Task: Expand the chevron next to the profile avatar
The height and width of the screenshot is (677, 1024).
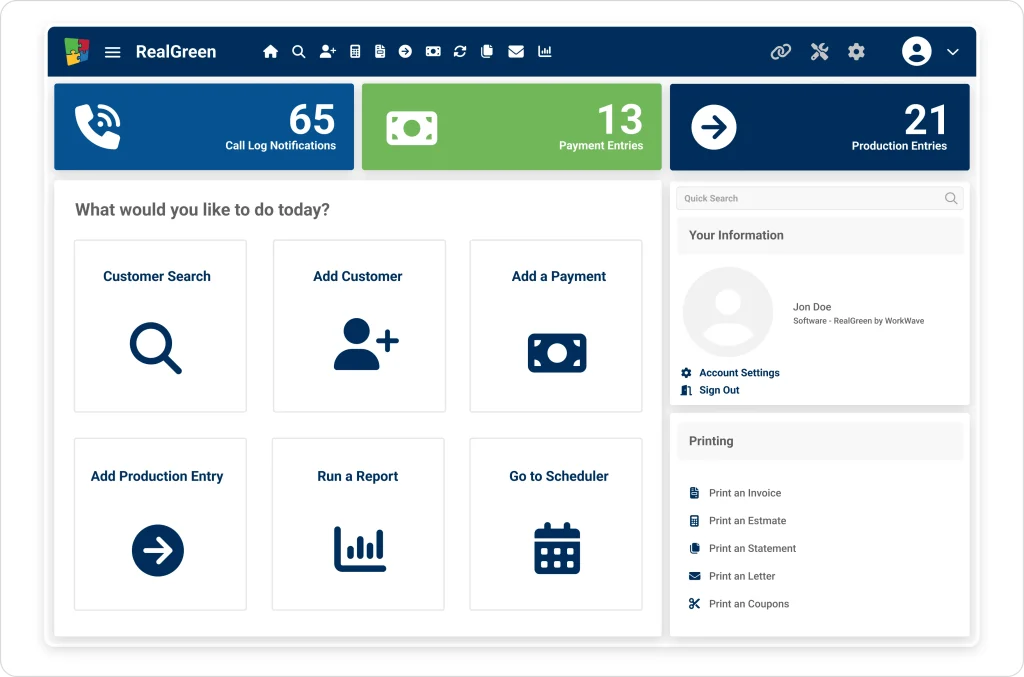Action: coord(952,51)
